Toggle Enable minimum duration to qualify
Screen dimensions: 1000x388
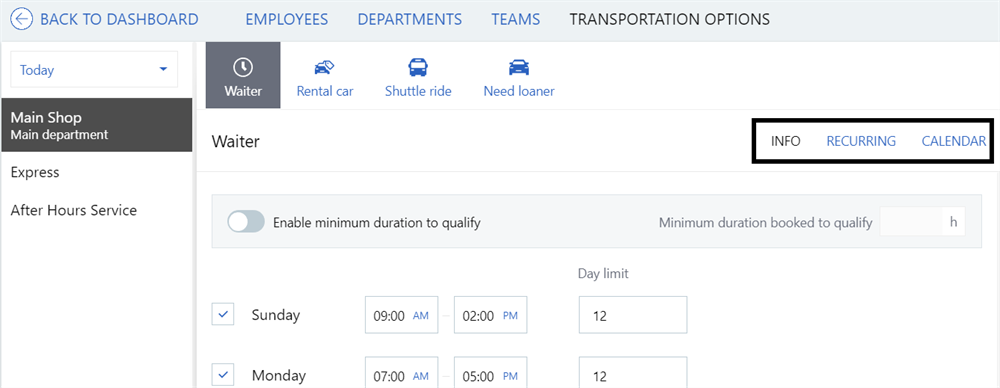click(x=246, y=222)
